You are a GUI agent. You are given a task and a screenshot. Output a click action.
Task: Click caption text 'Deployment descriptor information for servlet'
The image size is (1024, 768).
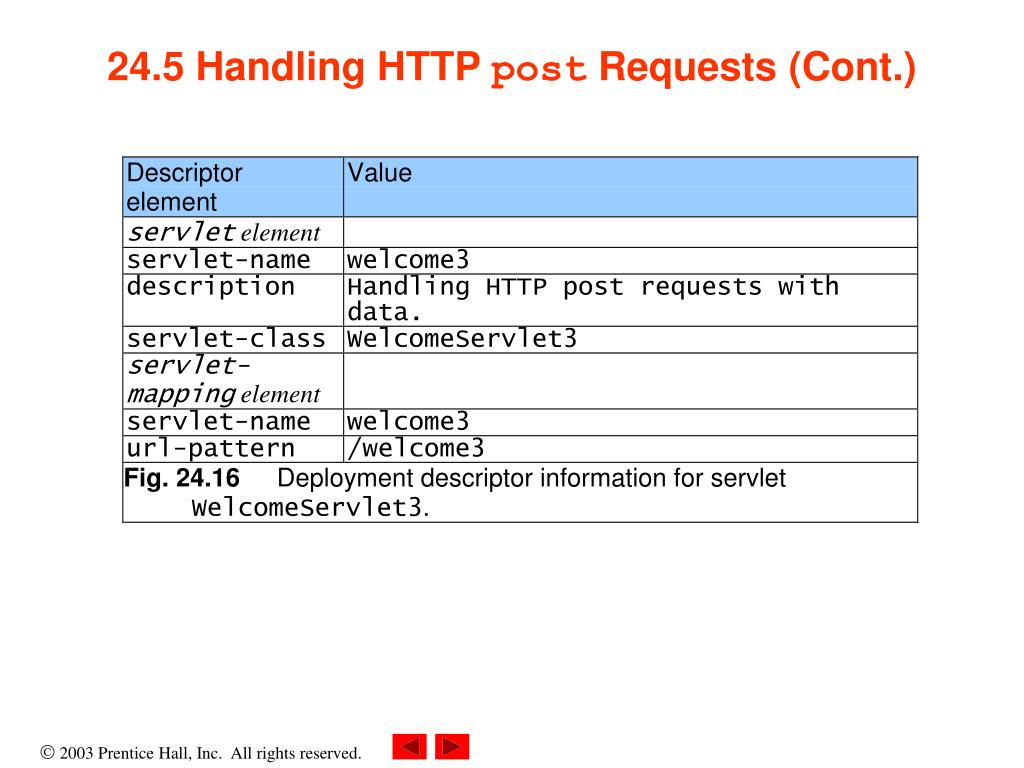click(532, 478)
